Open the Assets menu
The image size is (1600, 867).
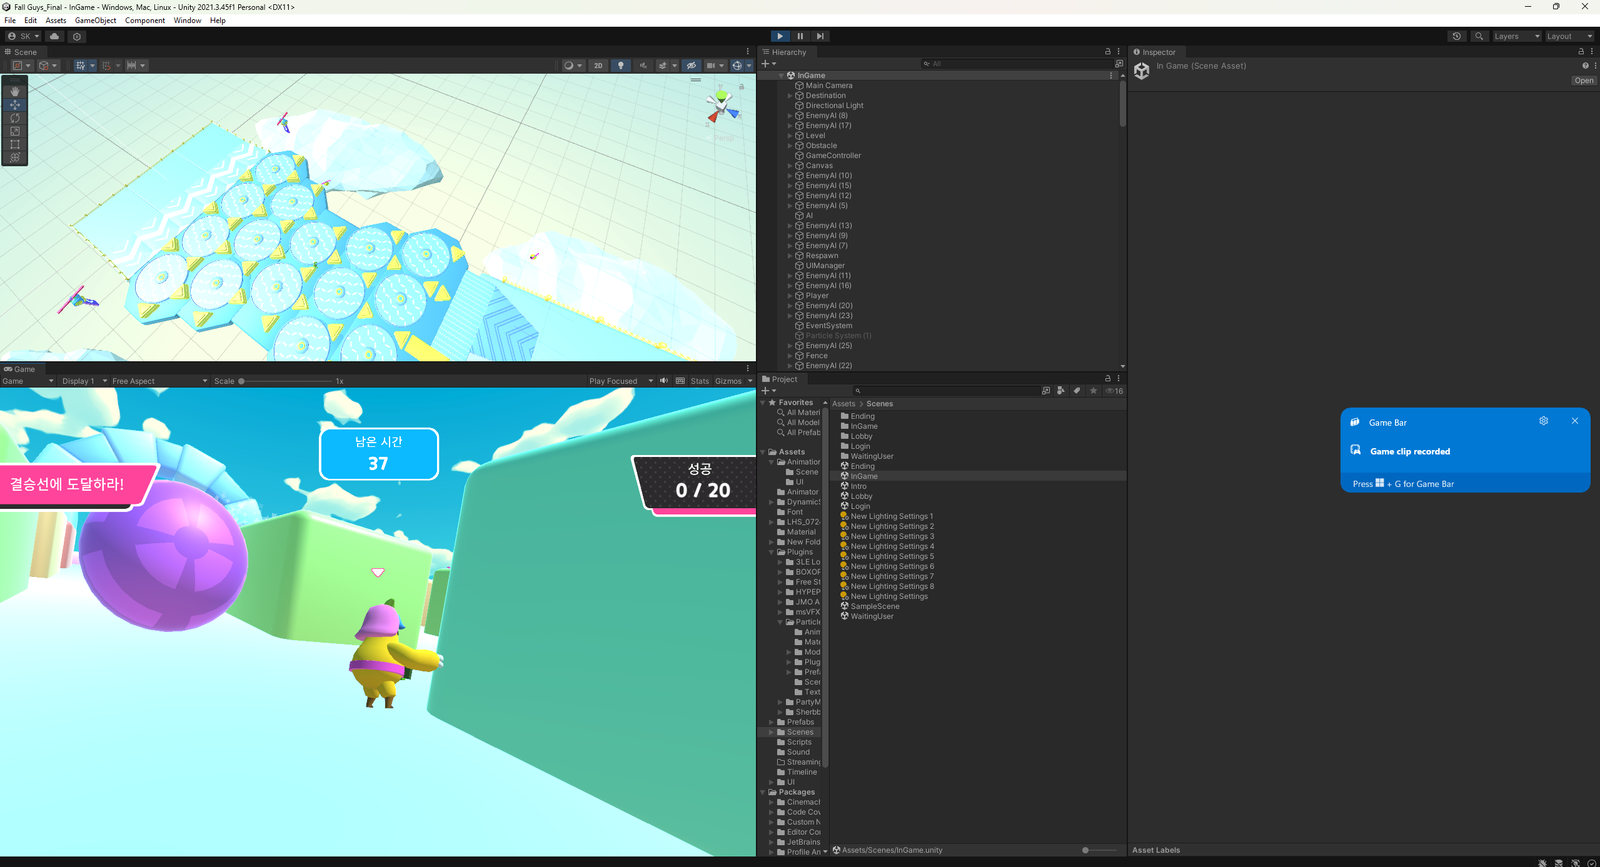pos(56,20)
